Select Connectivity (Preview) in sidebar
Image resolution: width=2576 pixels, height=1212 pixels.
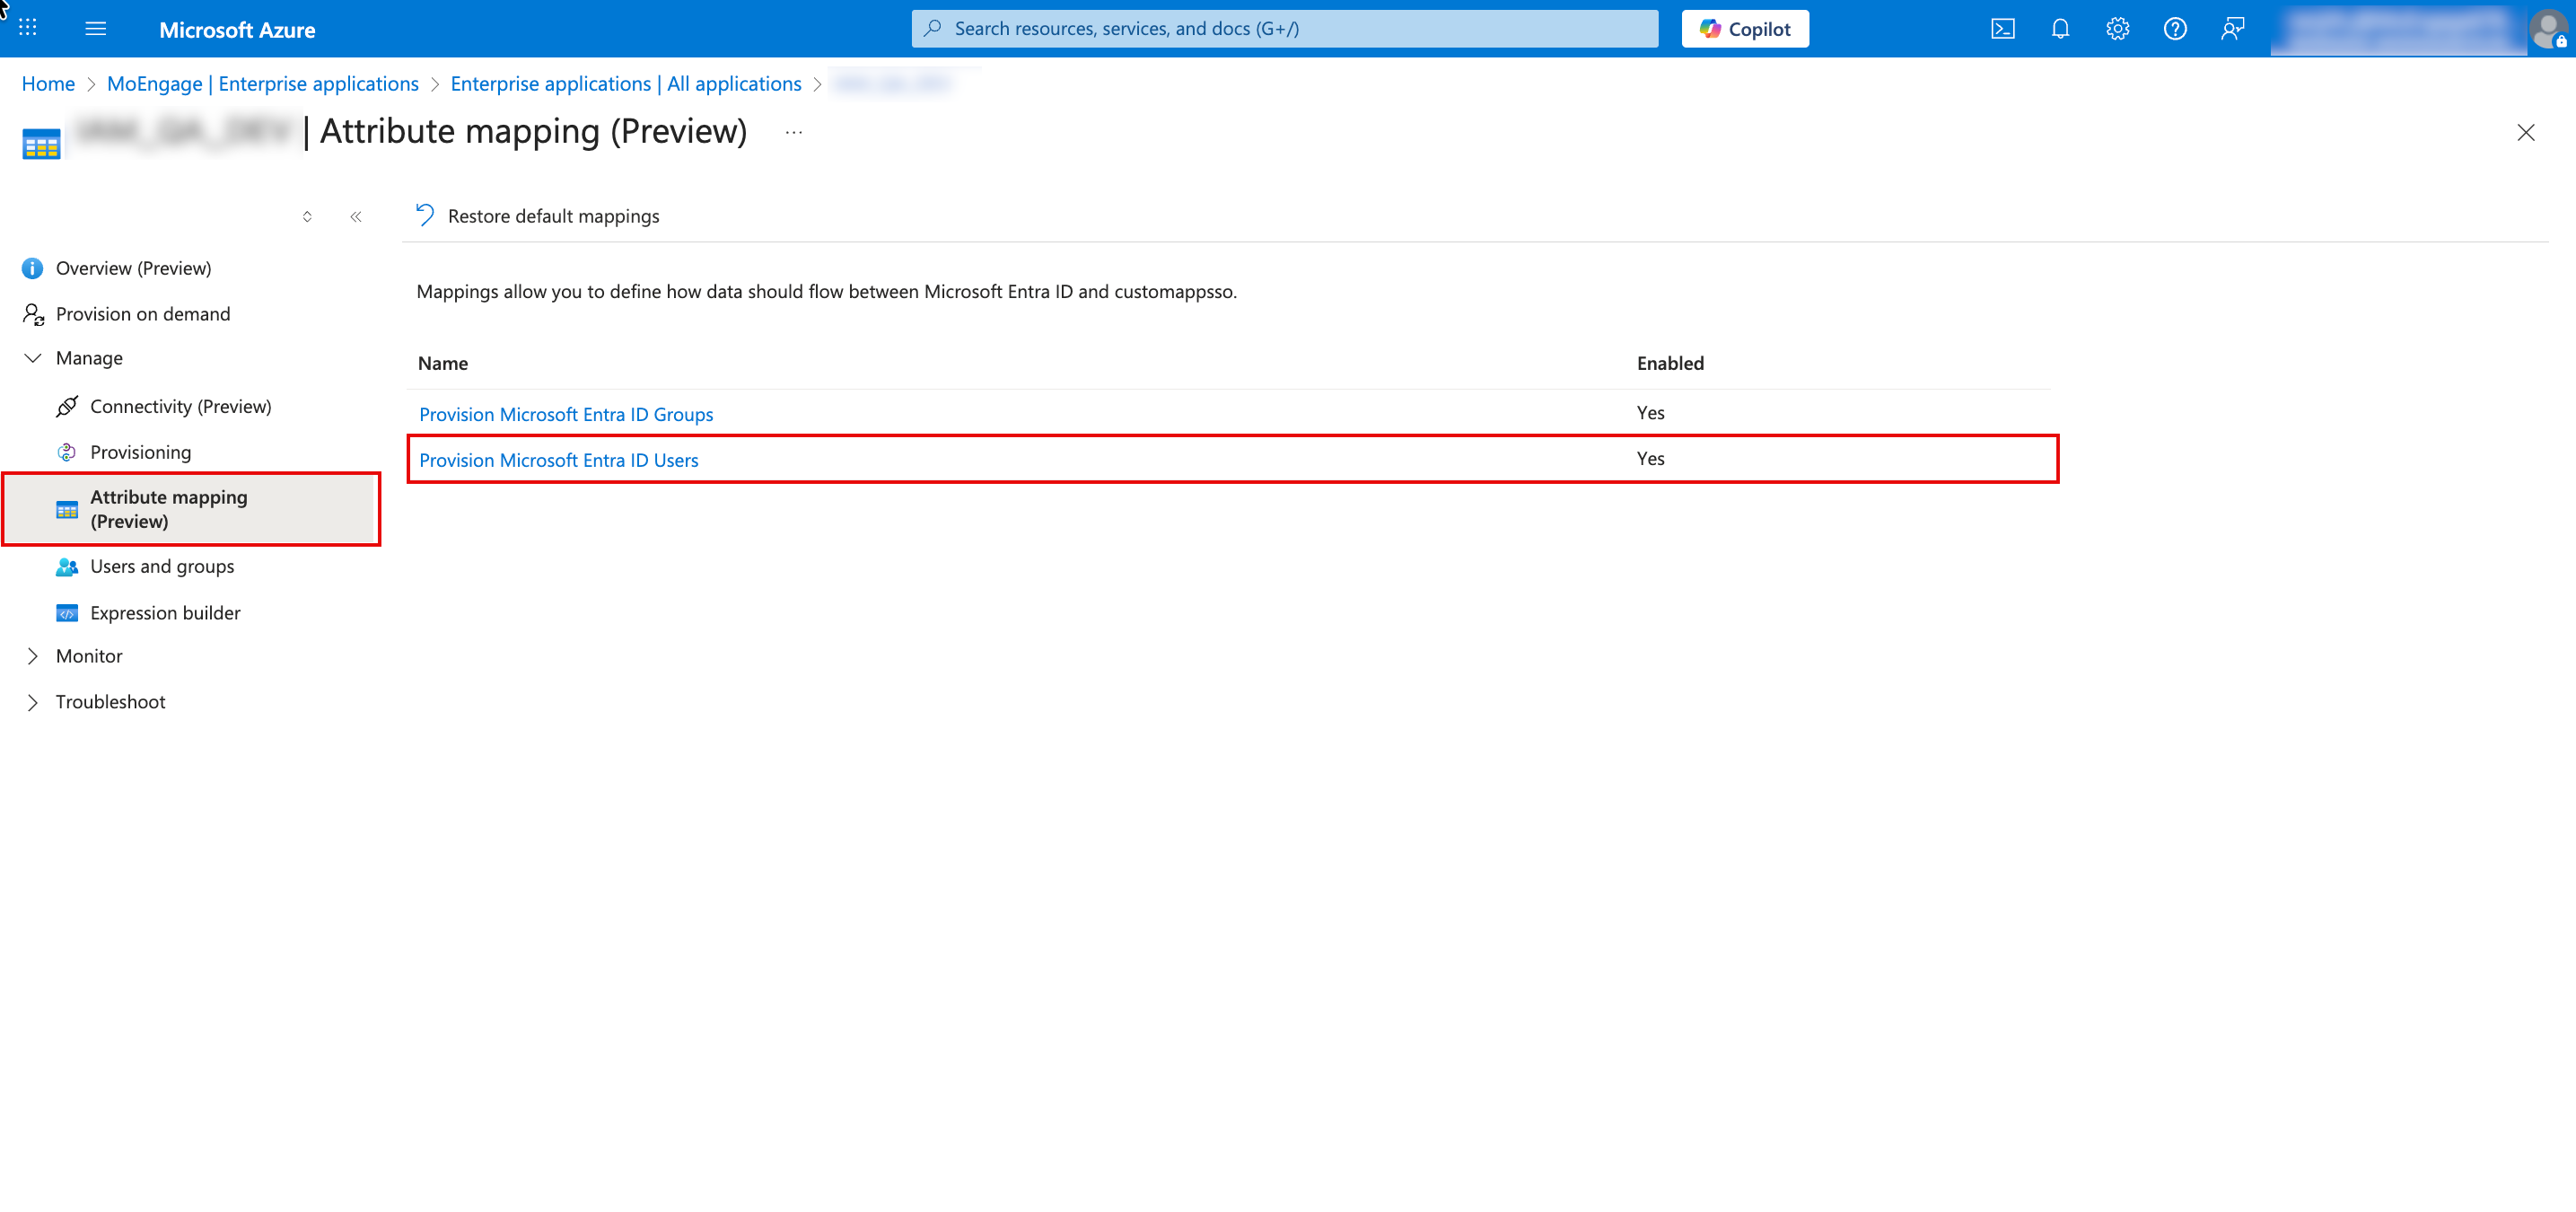coord(180,406)
